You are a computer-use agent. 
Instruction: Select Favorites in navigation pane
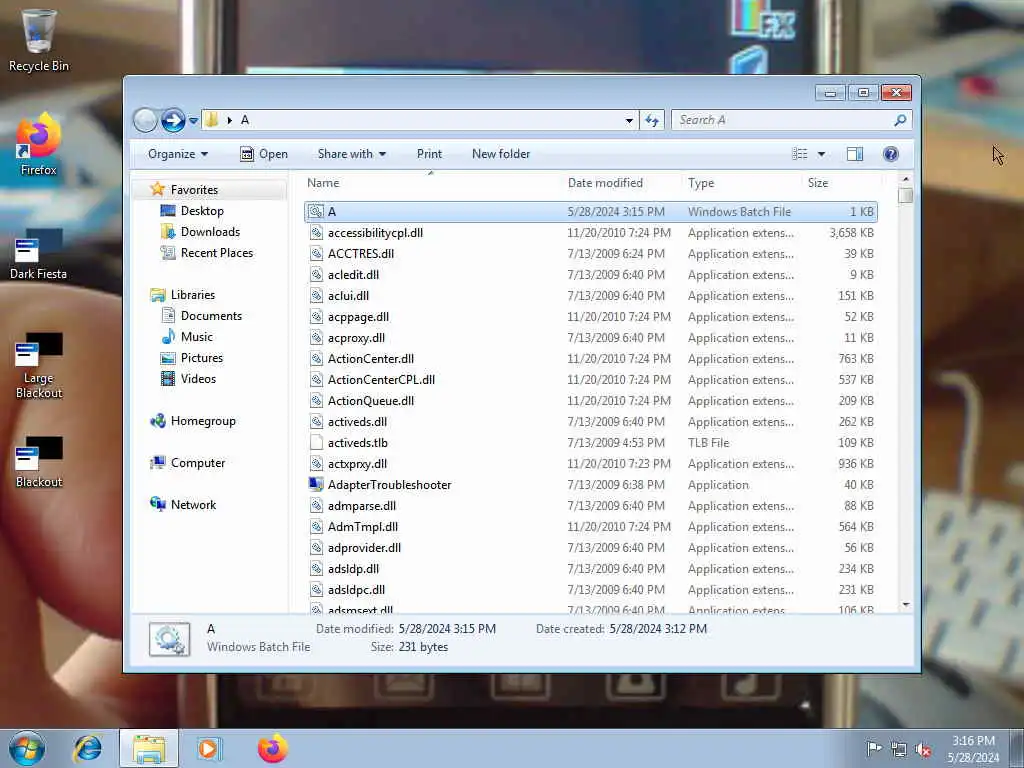tap(194, 190)
